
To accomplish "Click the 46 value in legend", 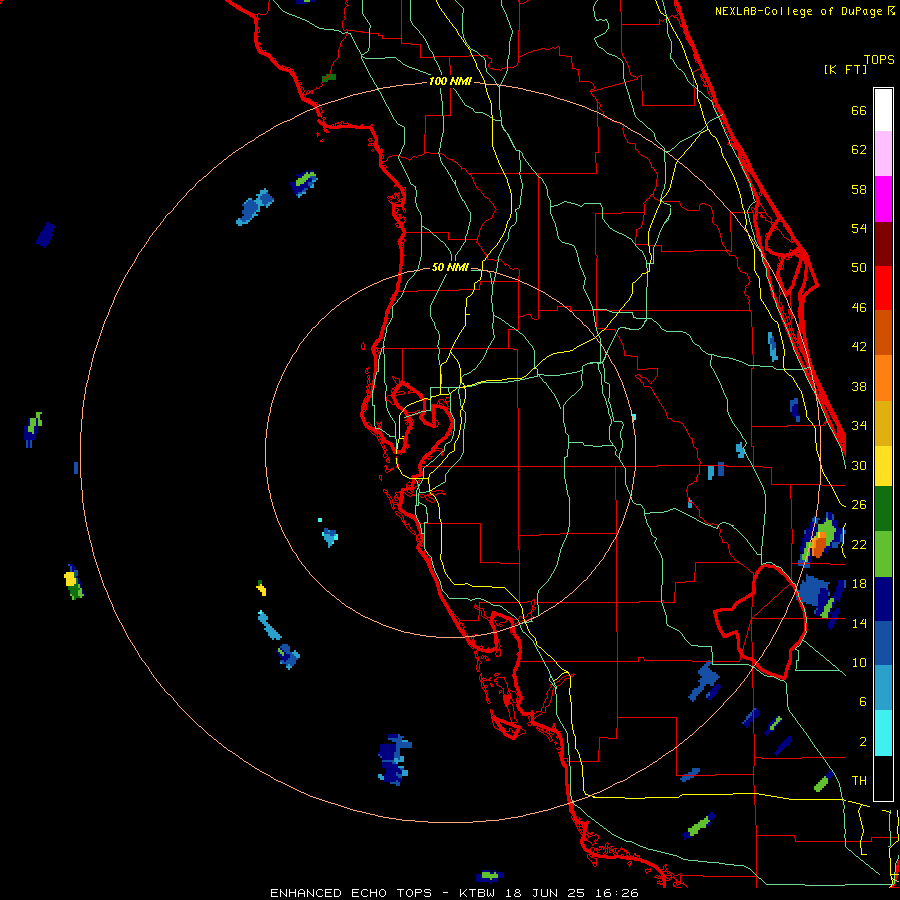I will coord(859,308).
